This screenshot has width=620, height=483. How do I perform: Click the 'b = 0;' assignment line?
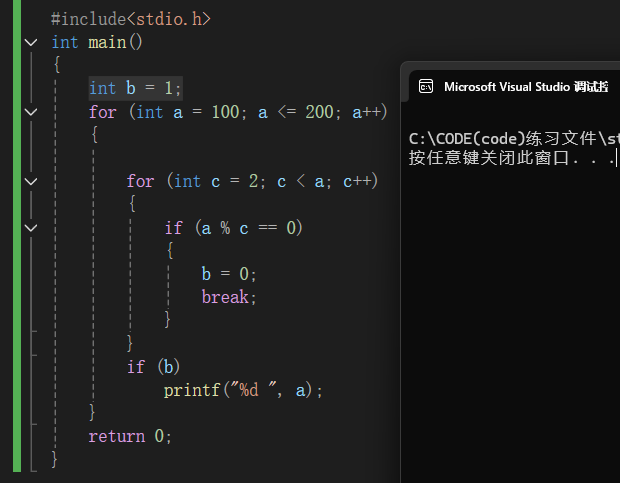click(229, 274)
